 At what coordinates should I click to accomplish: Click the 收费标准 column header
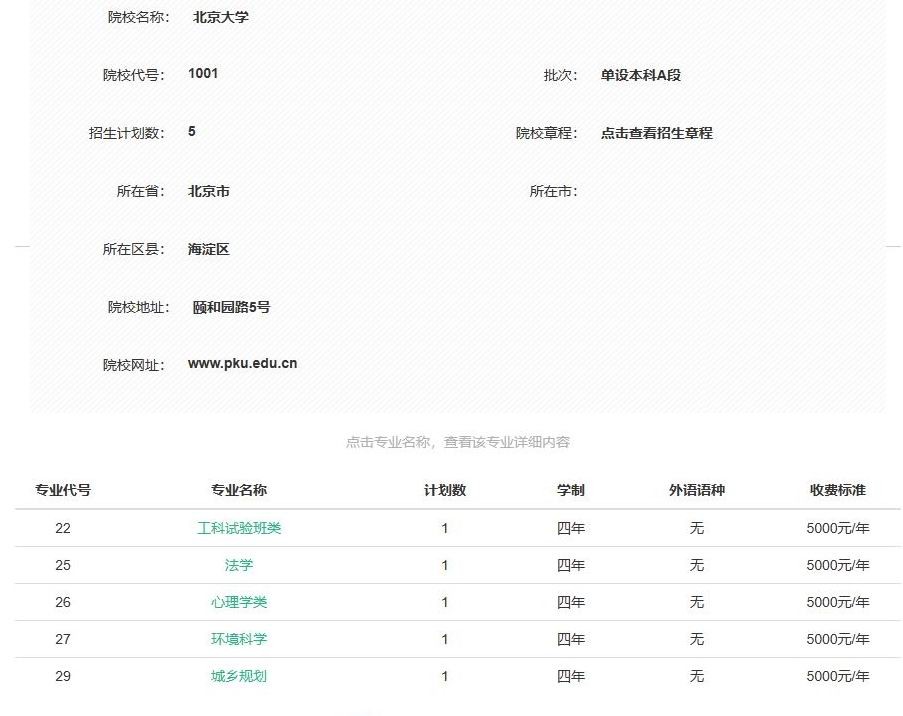coord(838,490)
